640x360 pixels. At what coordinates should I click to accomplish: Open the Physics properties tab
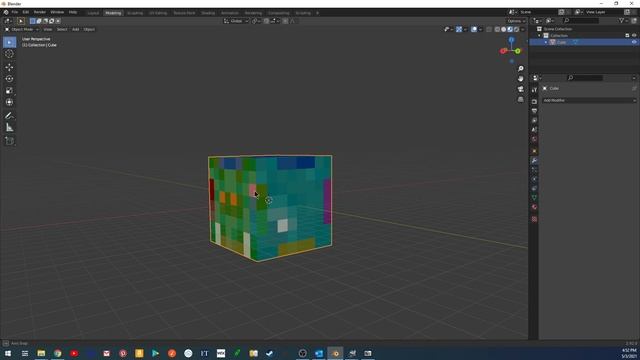pos(534,179)
